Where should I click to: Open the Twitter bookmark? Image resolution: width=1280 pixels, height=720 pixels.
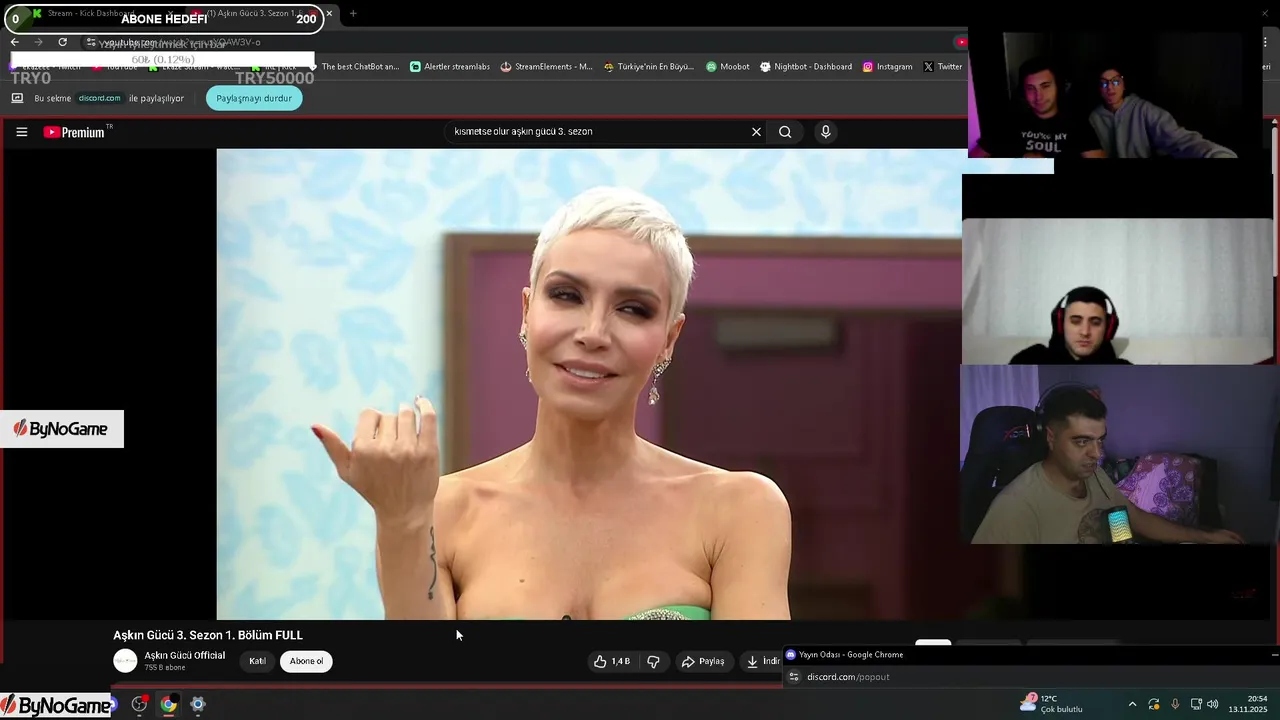tap(943, 67)
